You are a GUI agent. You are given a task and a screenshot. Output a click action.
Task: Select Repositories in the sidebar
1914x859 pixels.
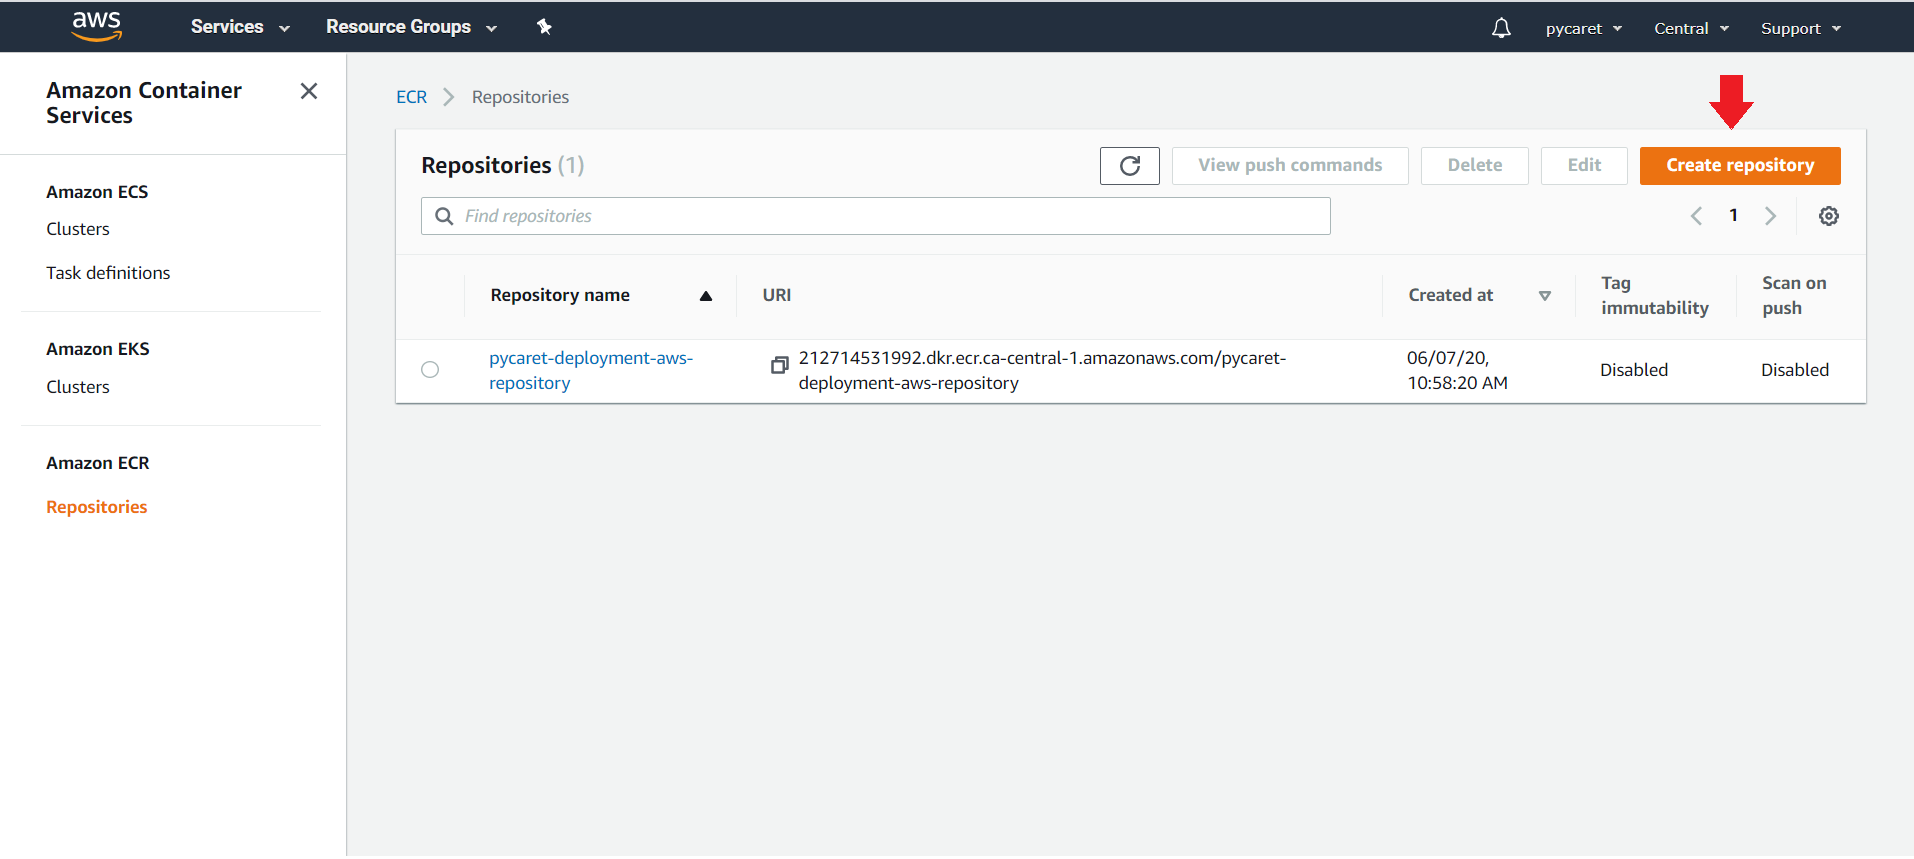(x=97, y=507)
